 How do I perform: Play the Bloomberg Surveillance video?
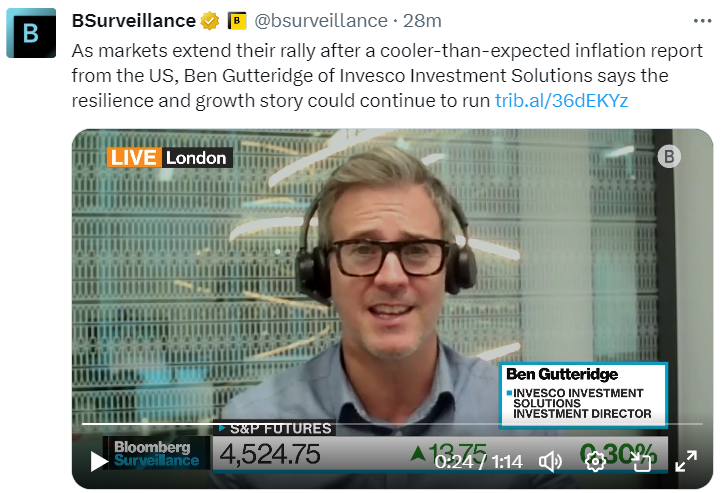point(99,461)
